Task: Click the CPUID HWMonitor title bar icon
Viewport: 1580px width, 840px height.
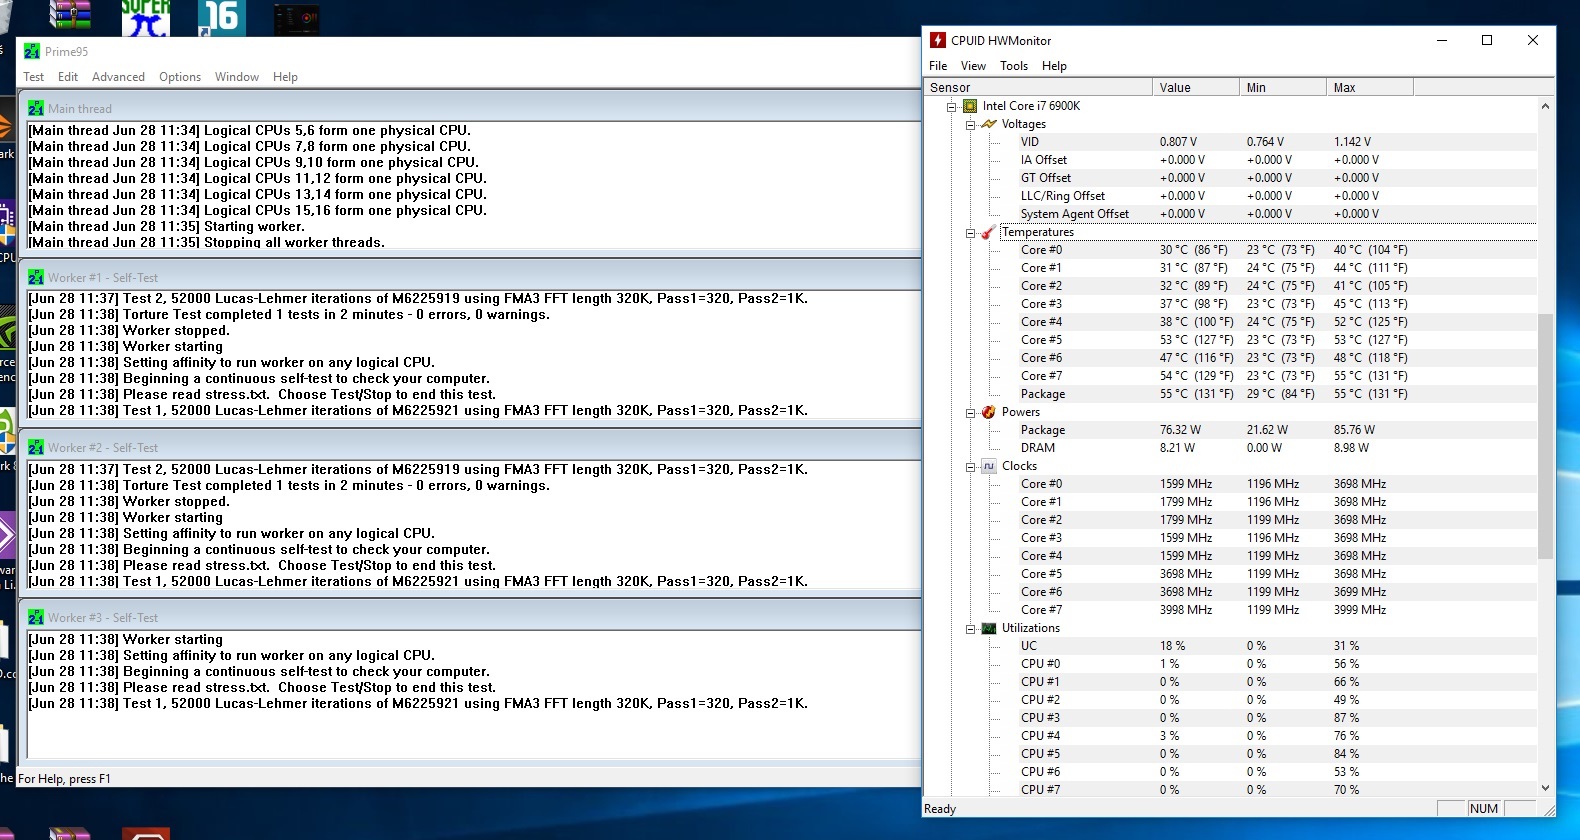Action: (x=938, y=40)
